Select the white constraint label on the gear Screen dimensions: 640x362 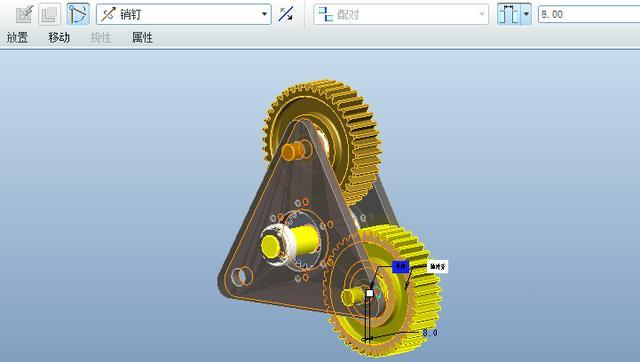pos(437,267)
